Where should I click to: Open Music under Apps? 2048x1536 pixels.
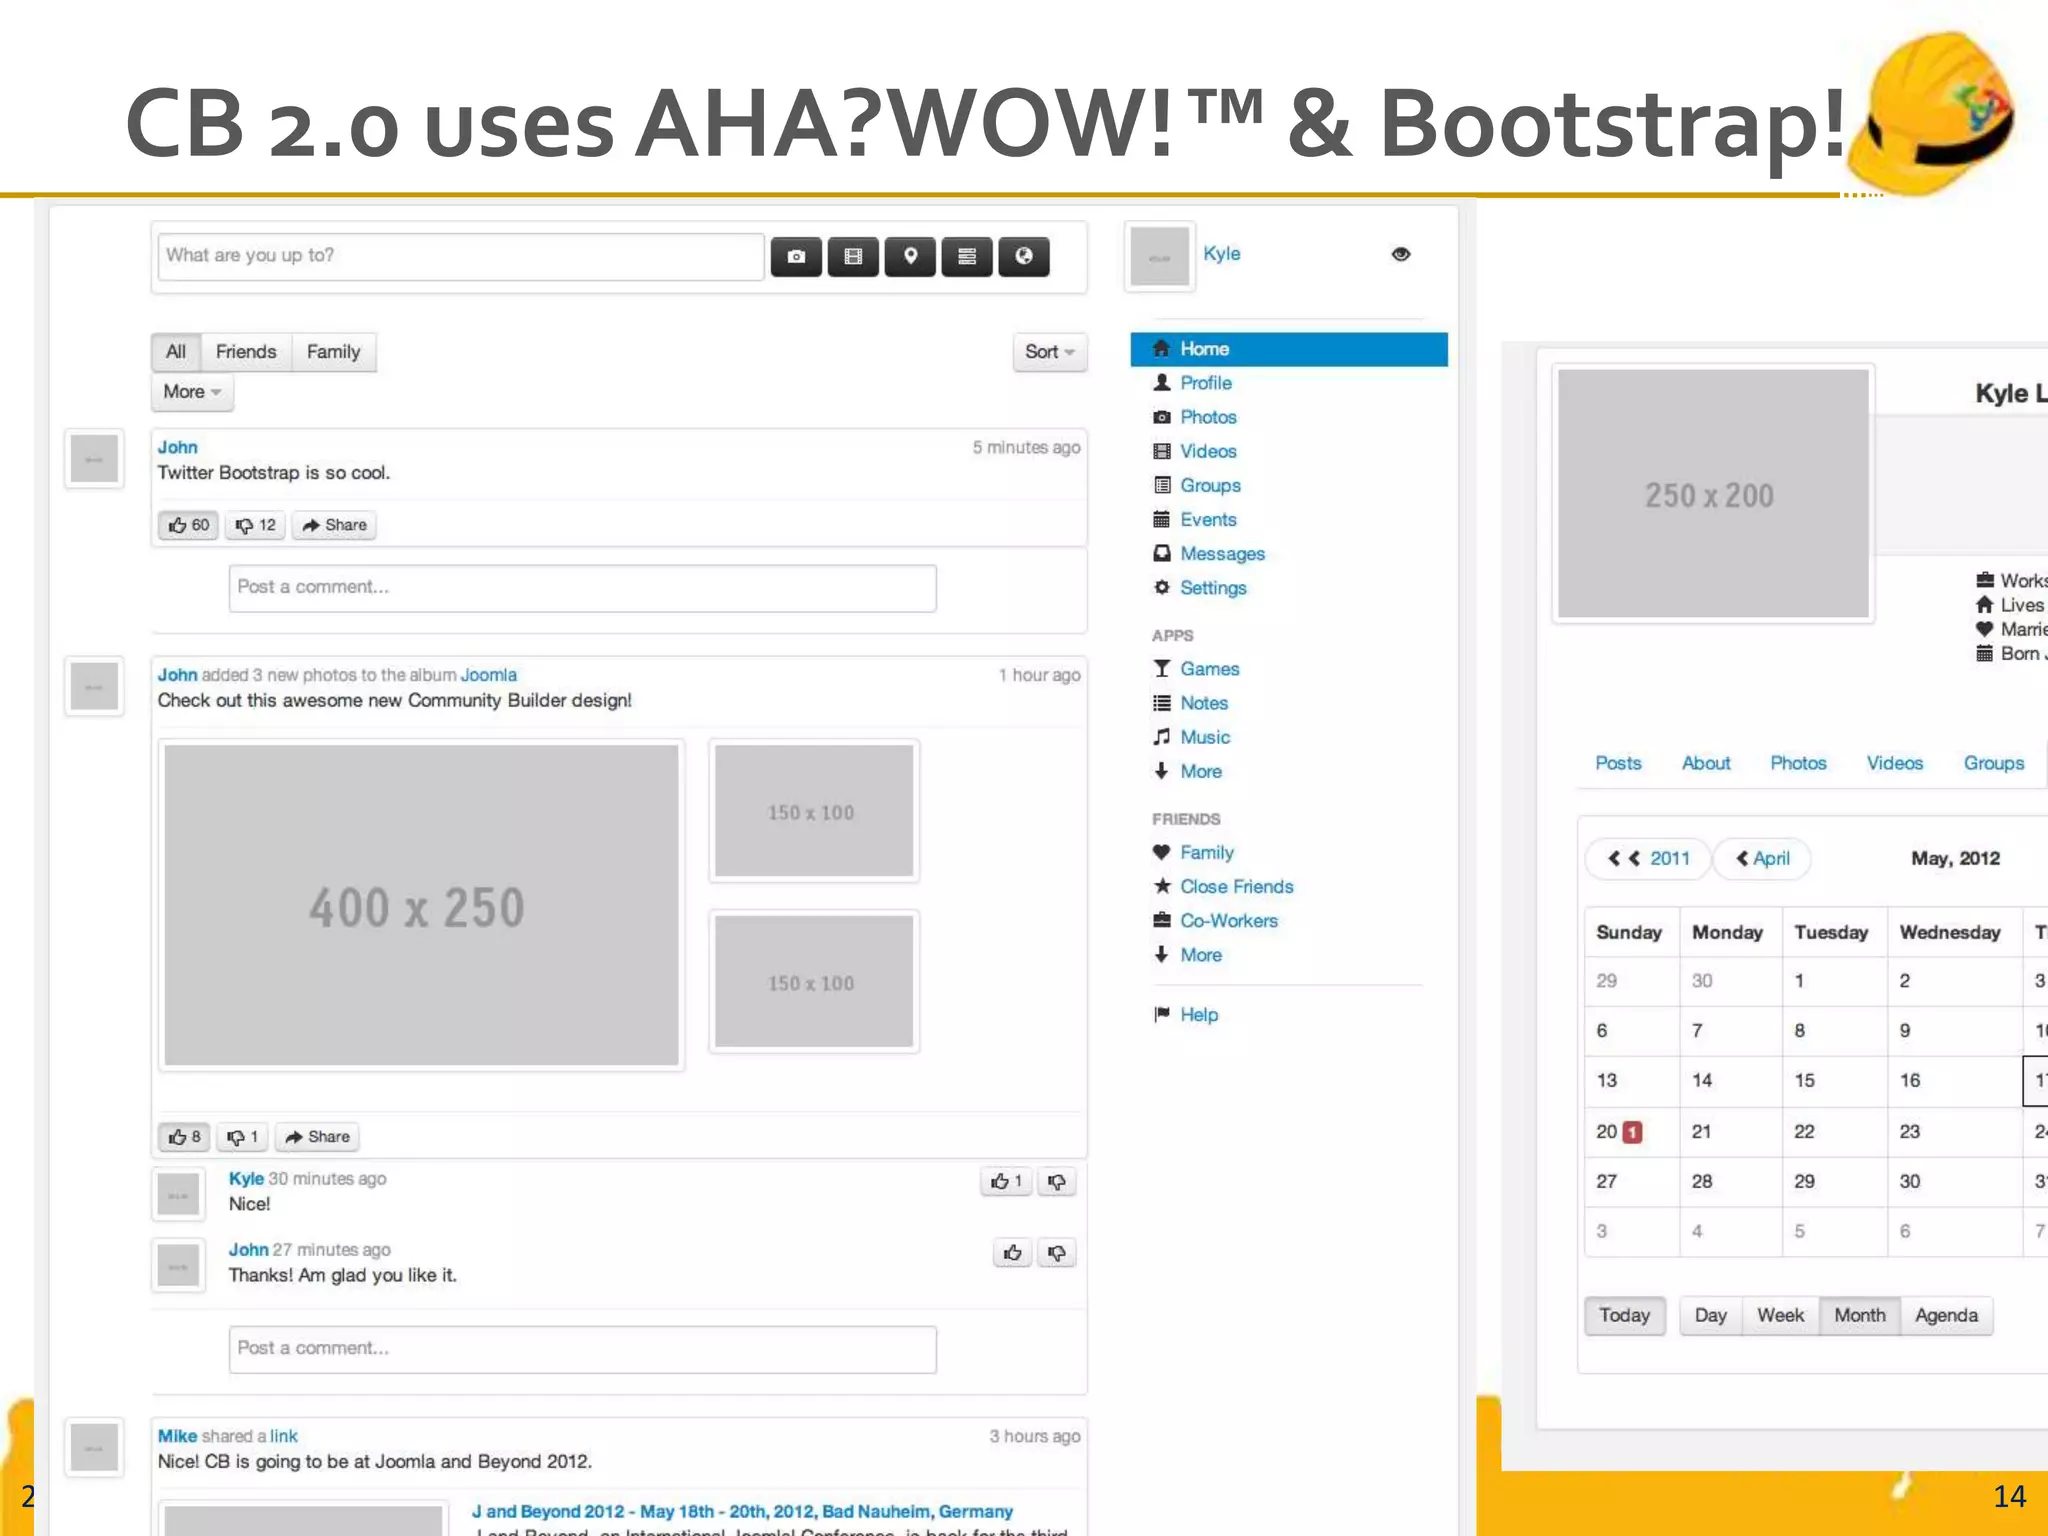[x=1205, y=737]
